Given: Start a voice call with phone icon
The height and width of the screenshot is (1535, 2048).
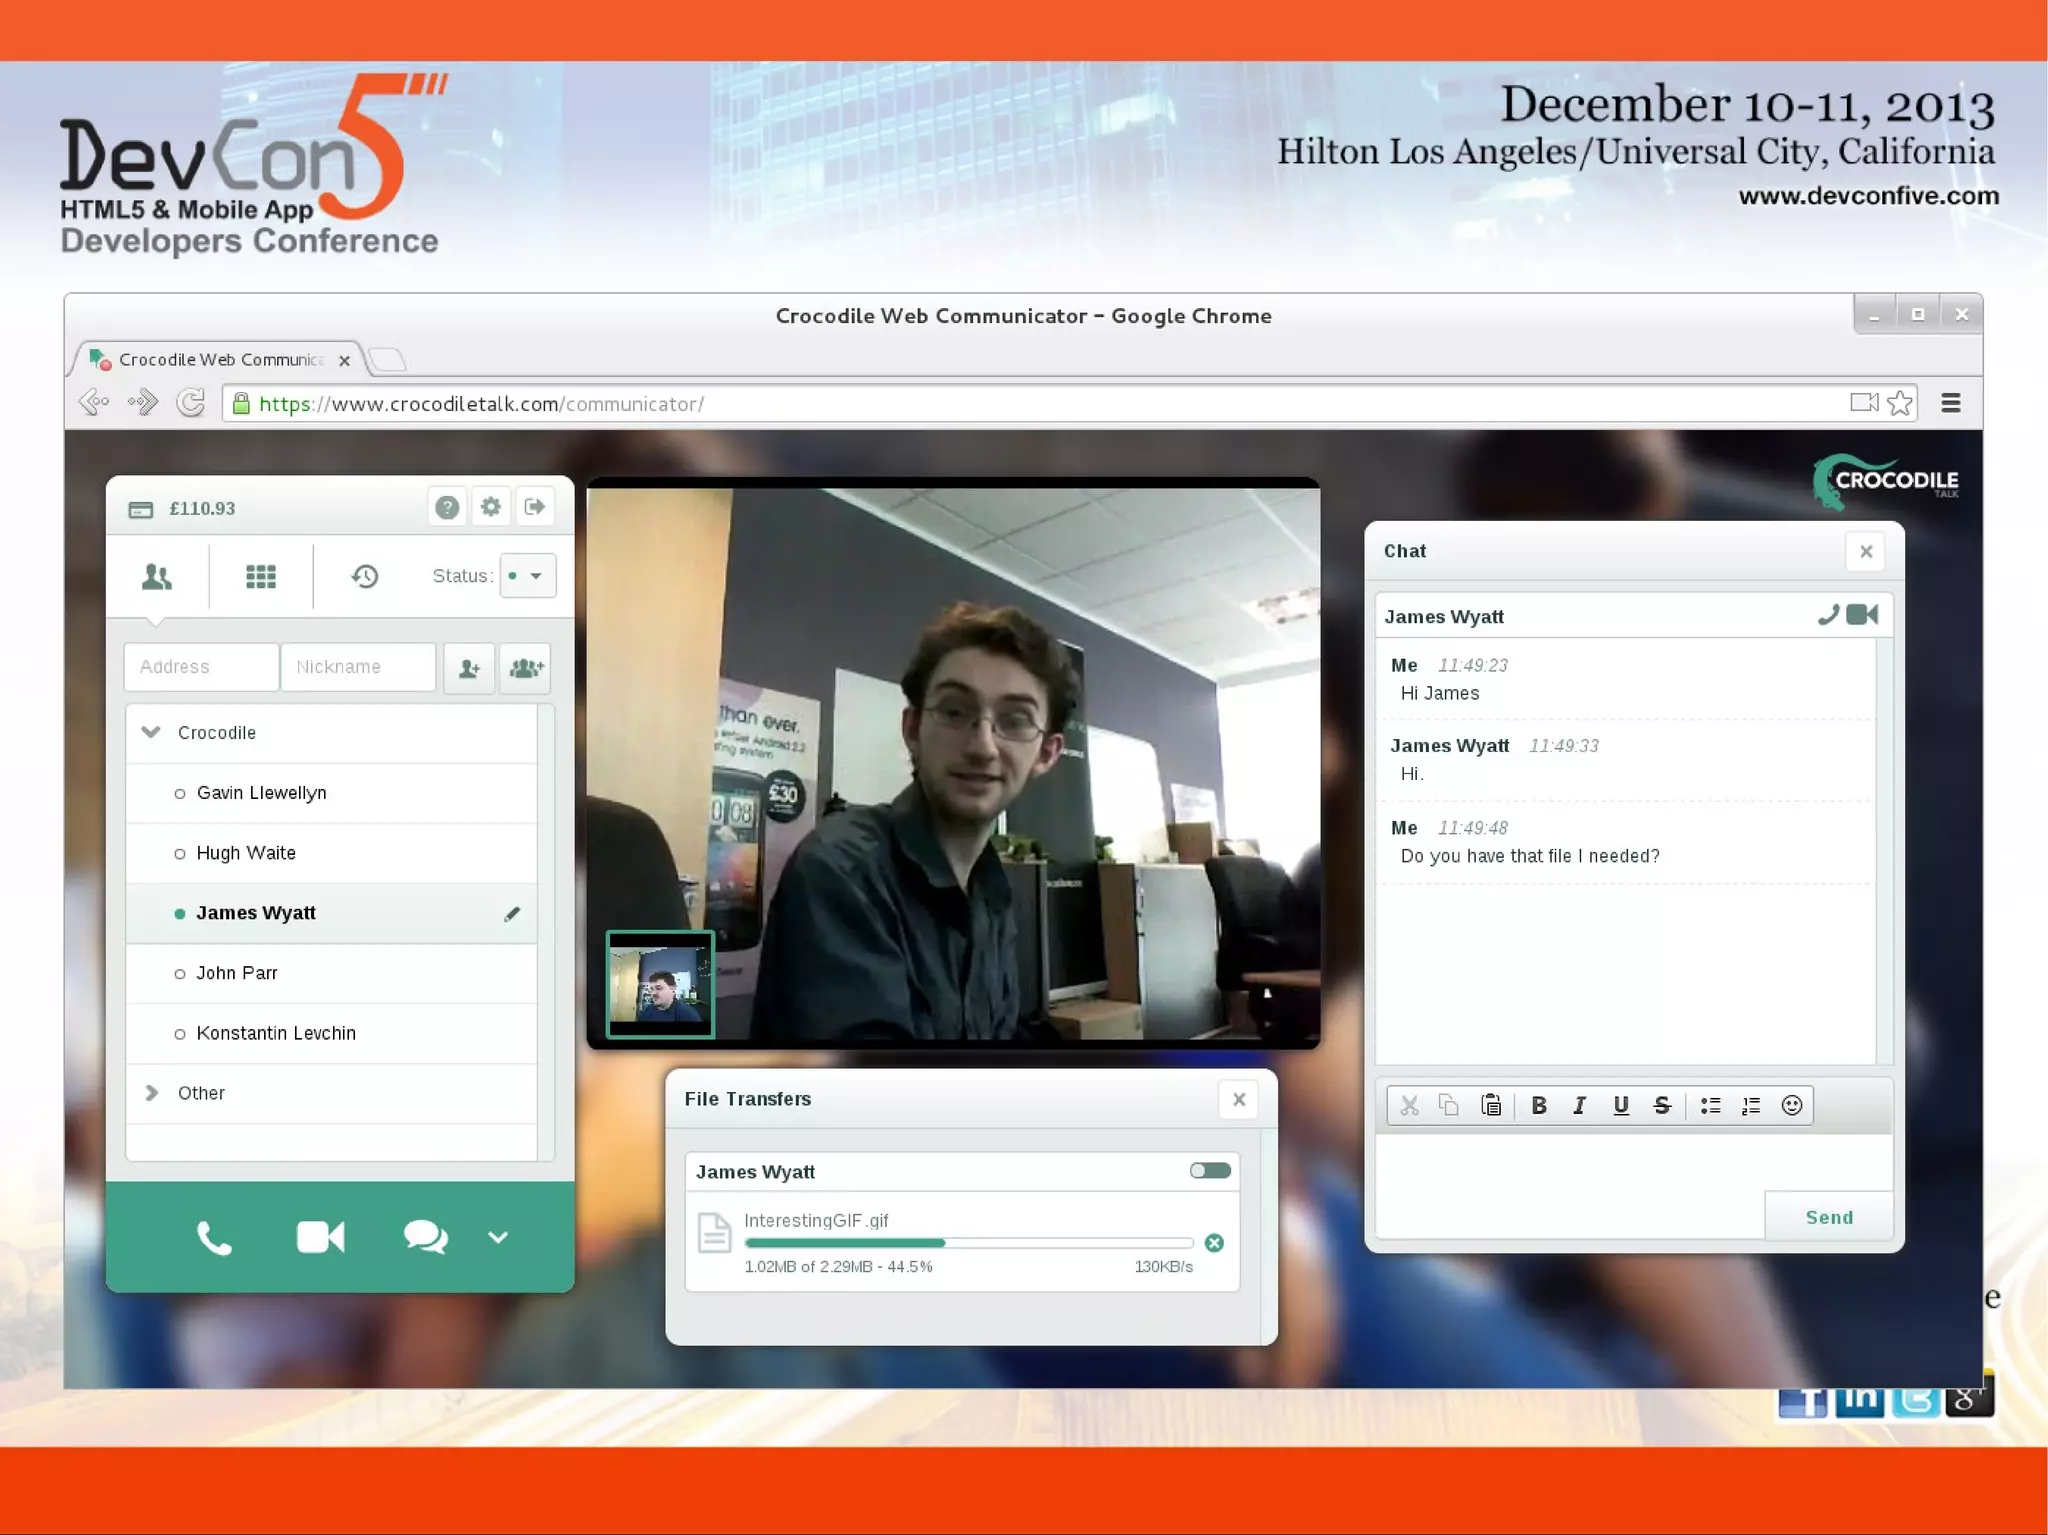Looking at the screenshot, I should [214, 1238].
